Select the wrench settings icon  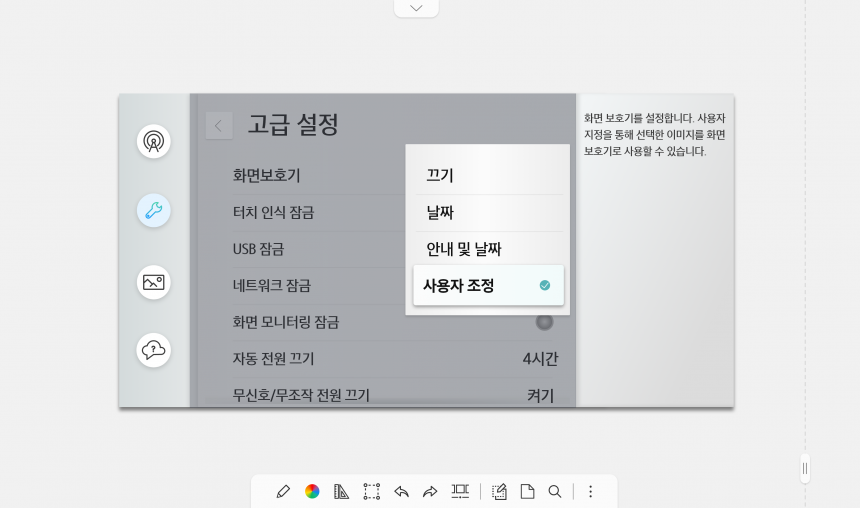154,210
